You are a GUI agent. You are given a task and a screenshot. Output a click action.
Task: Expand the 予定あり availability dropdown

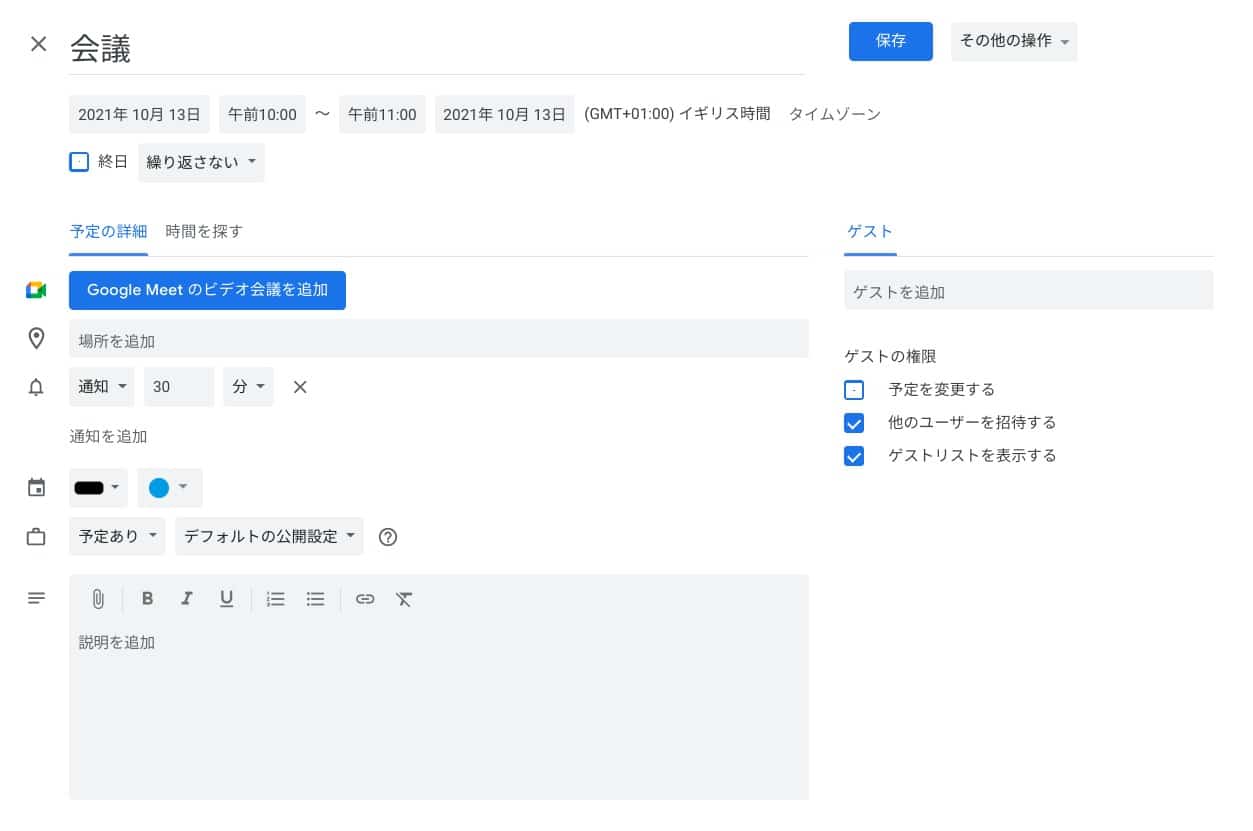pos(118,537)
